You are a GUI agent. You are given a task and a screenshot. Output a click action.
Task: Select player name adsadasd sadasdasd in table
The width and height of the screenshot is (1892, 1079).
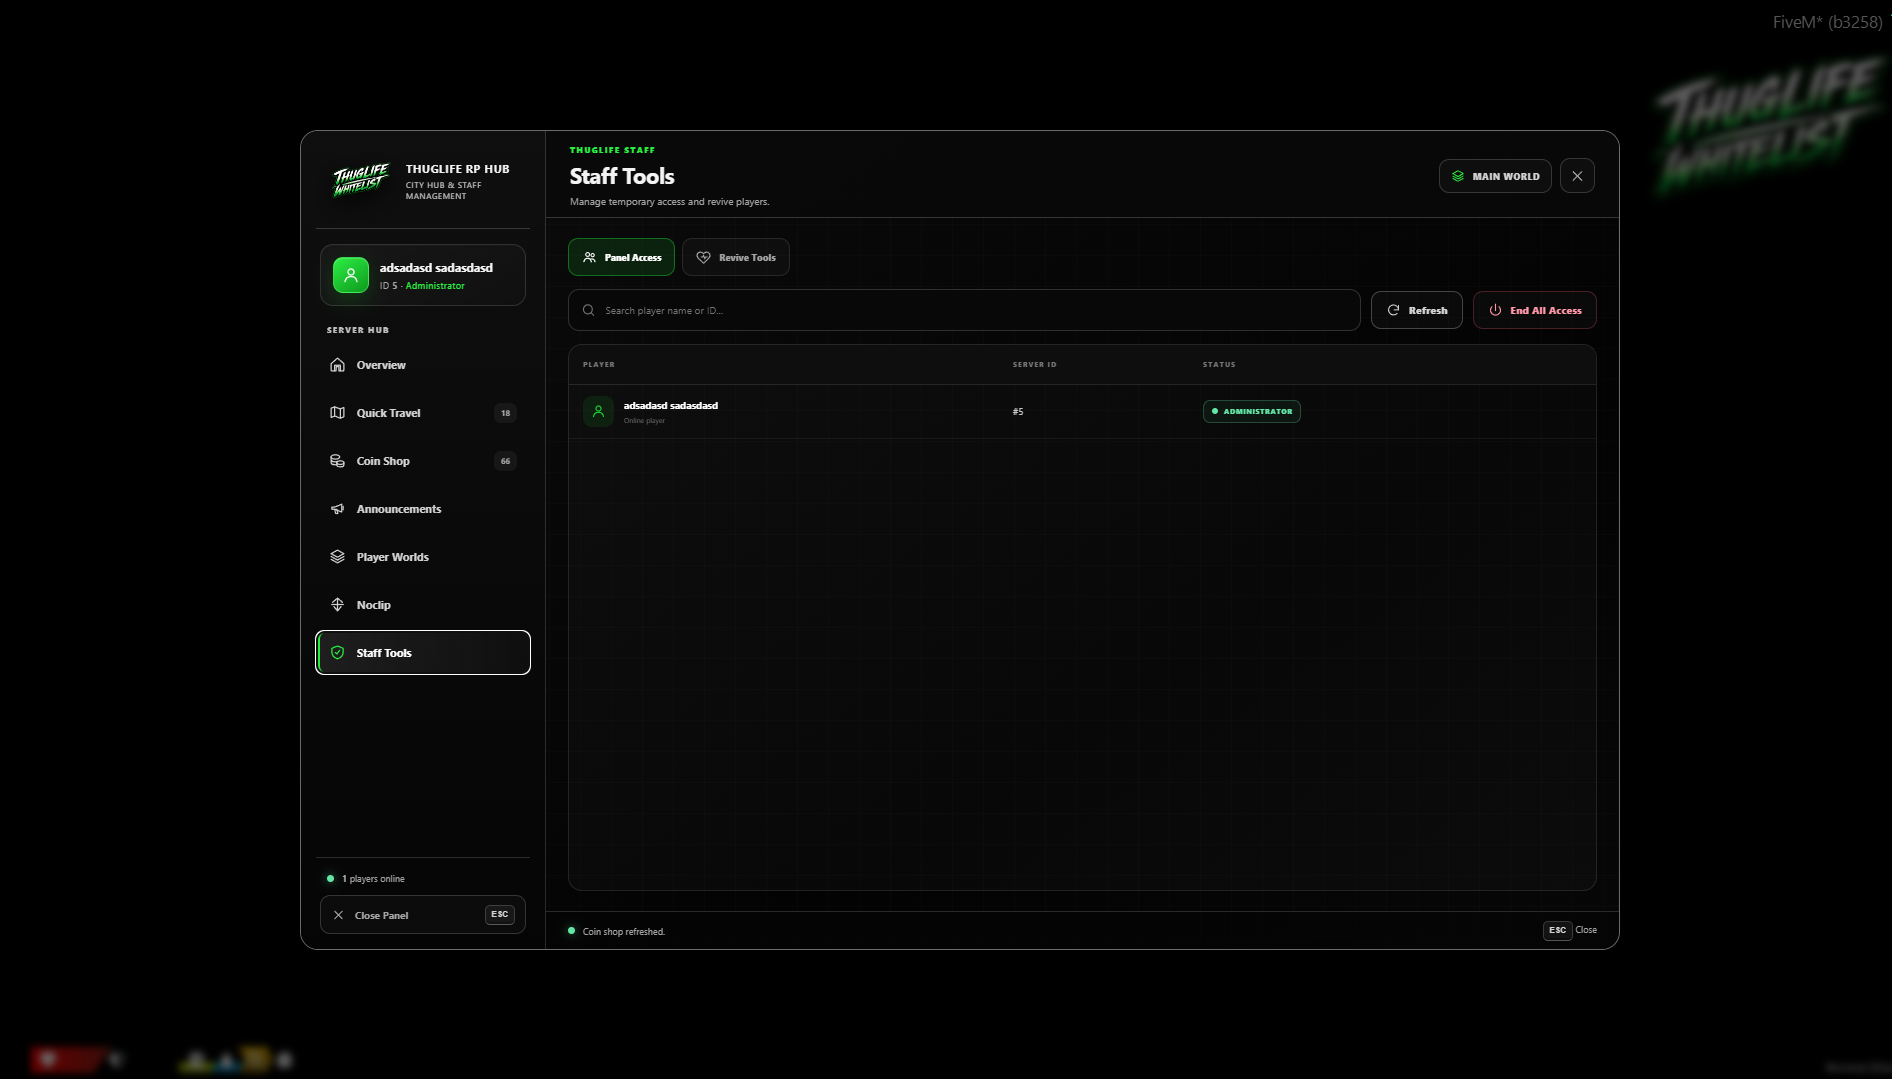(x=671, y=405)
